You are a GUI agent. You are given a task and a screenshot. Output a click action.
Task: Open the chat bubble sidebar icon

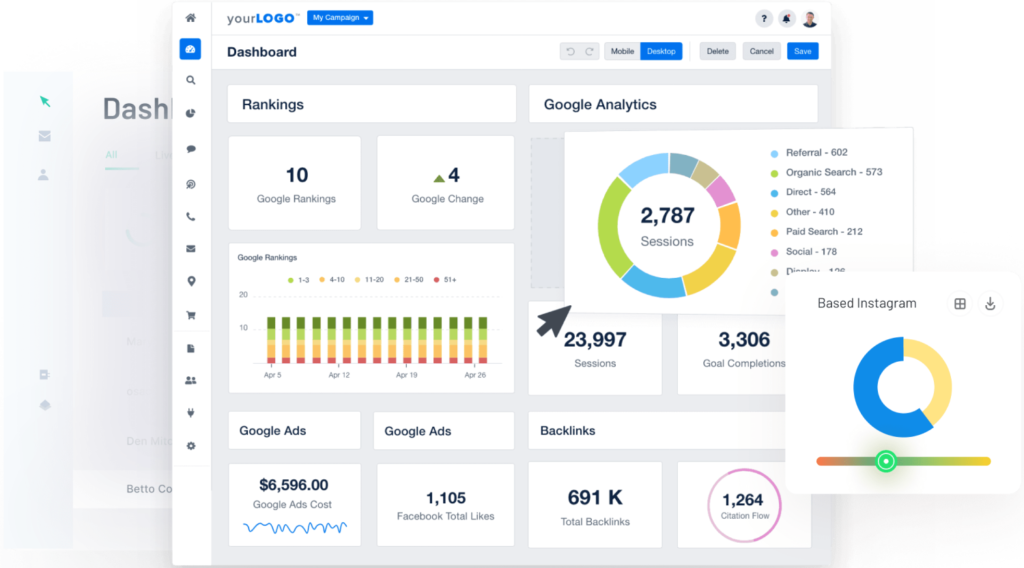click(x=191, y=149)
